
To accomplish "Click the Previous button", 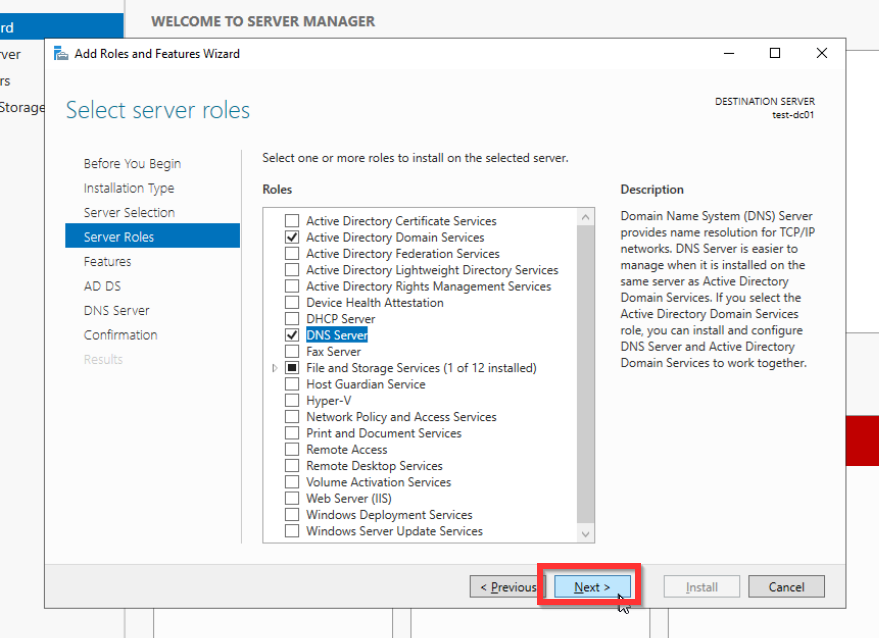I will pos(507,587).
